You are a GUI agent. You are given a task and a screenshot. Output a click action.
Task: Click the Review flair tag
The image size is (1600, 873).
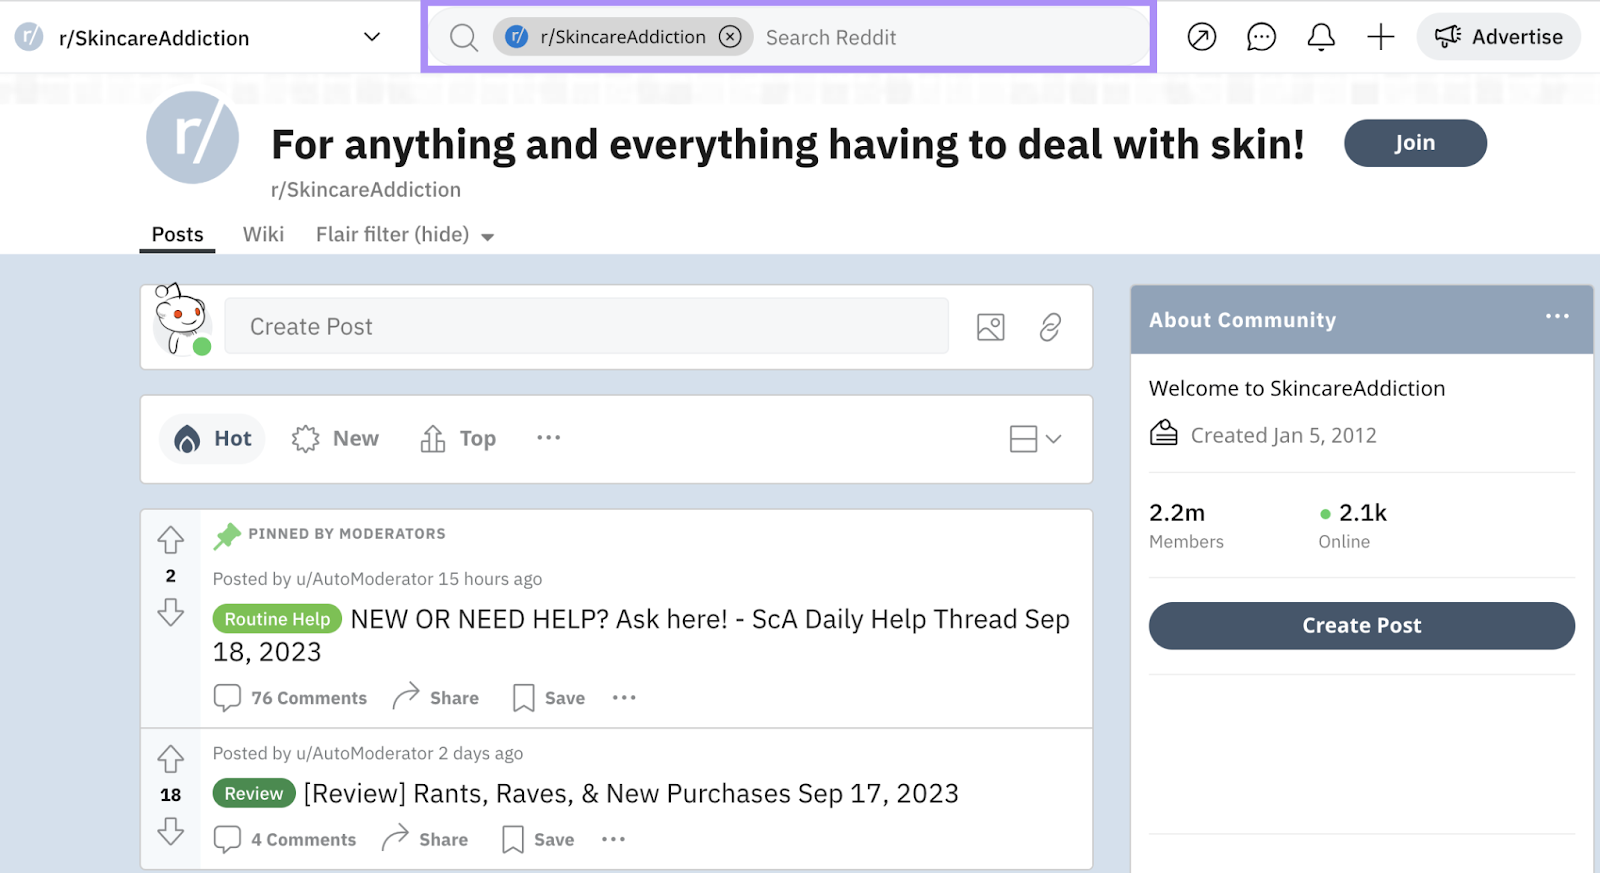pyautogui.click(x=254, y=793)
